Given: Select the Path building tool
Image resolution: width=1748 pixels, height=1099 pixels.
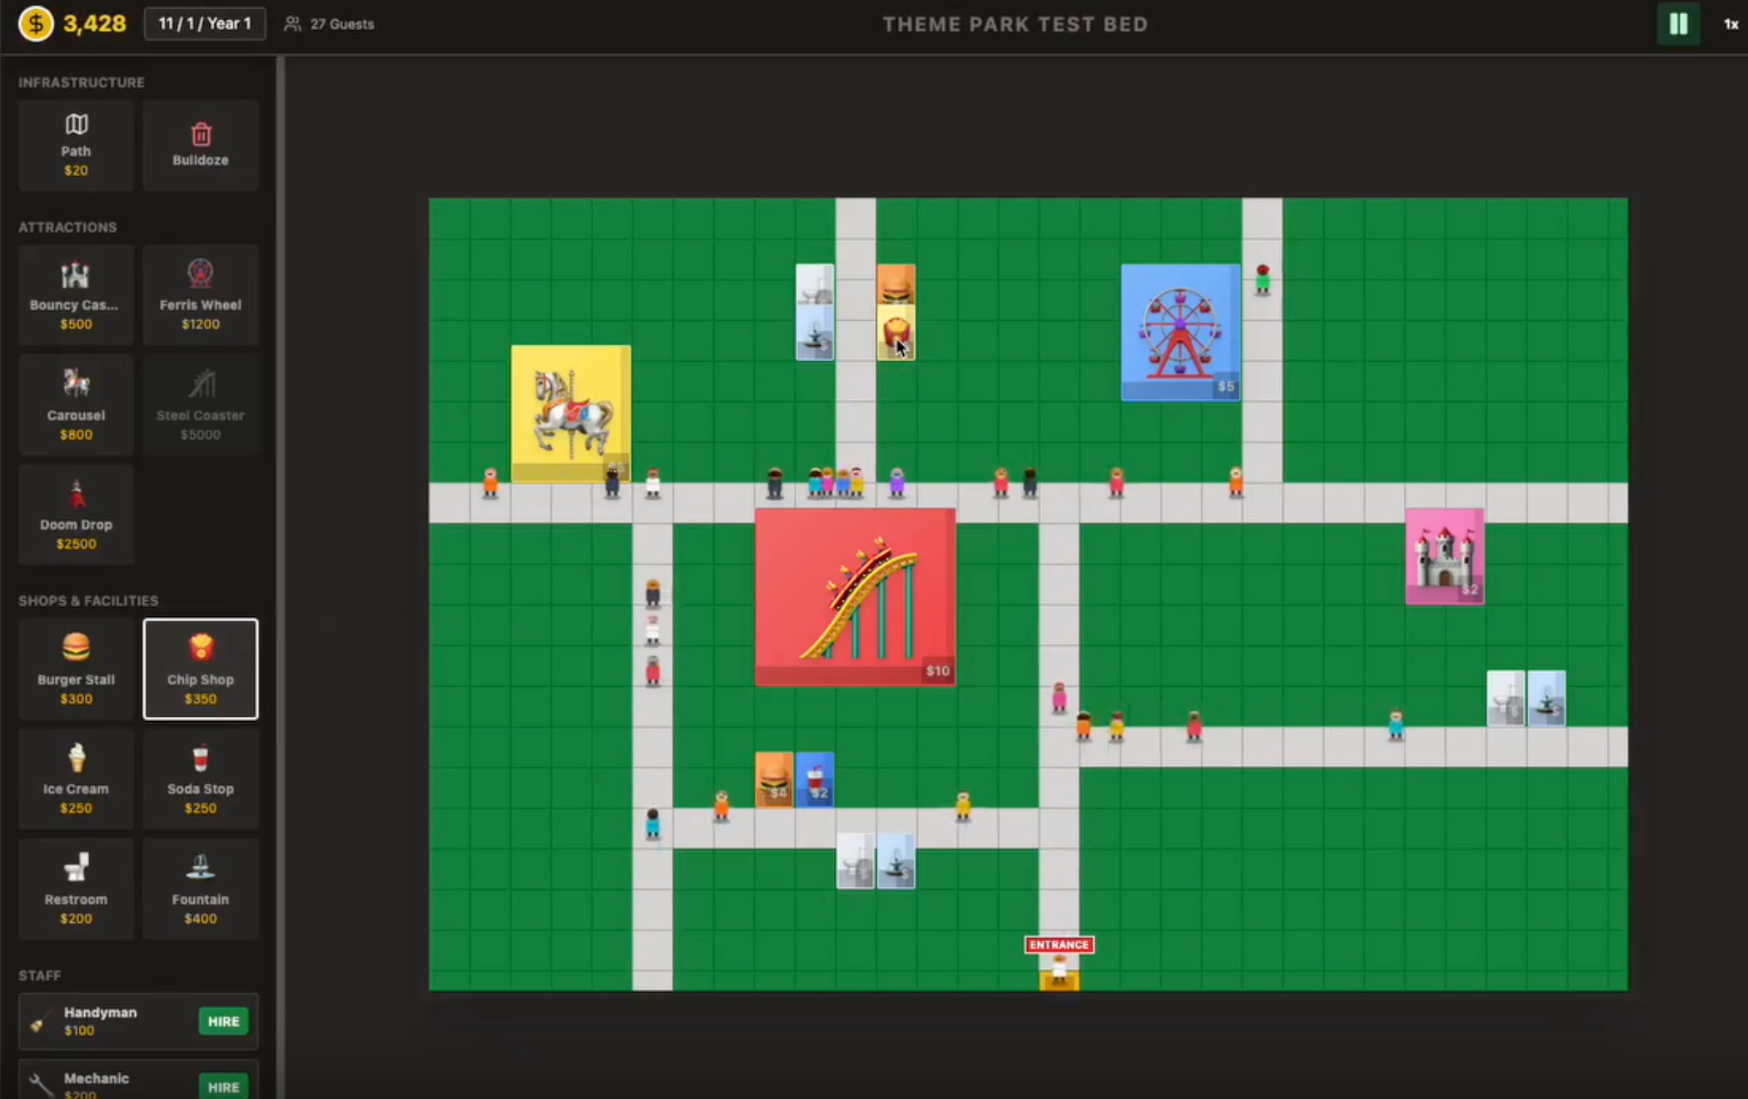Looking at the screenshot, I should [76, 145].
